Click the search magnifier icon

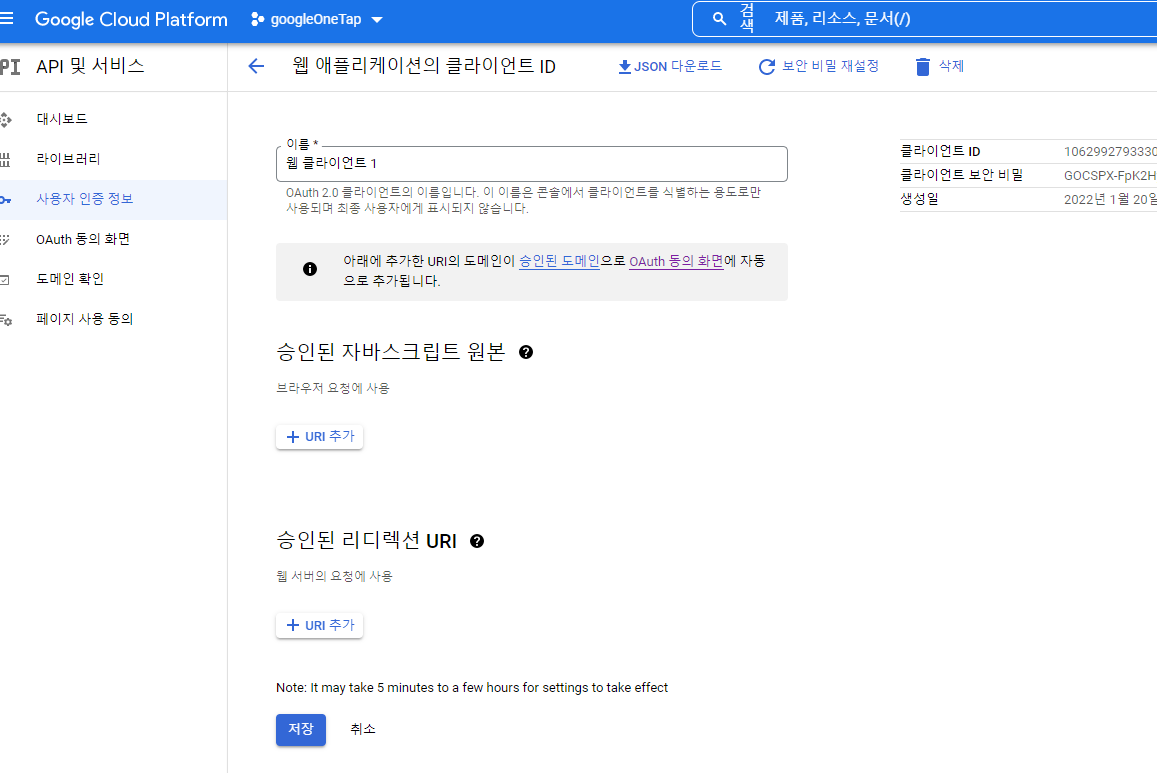pos(719,19)
